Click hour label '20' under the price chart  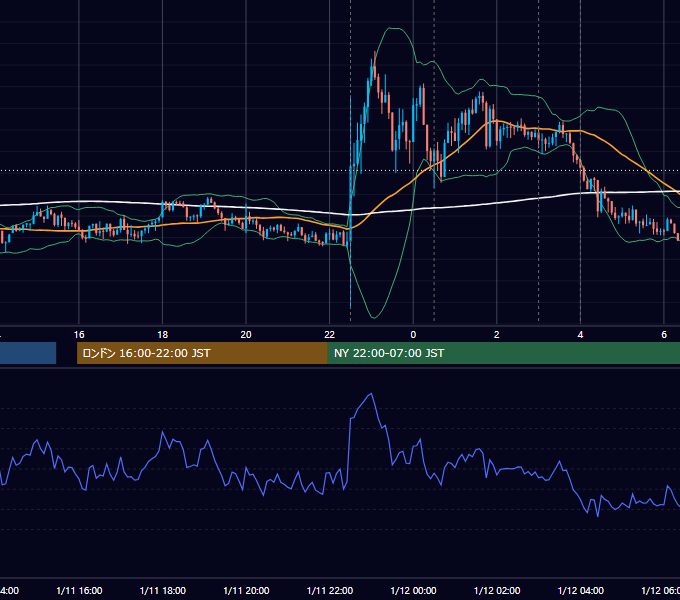[x=246, y=335]
